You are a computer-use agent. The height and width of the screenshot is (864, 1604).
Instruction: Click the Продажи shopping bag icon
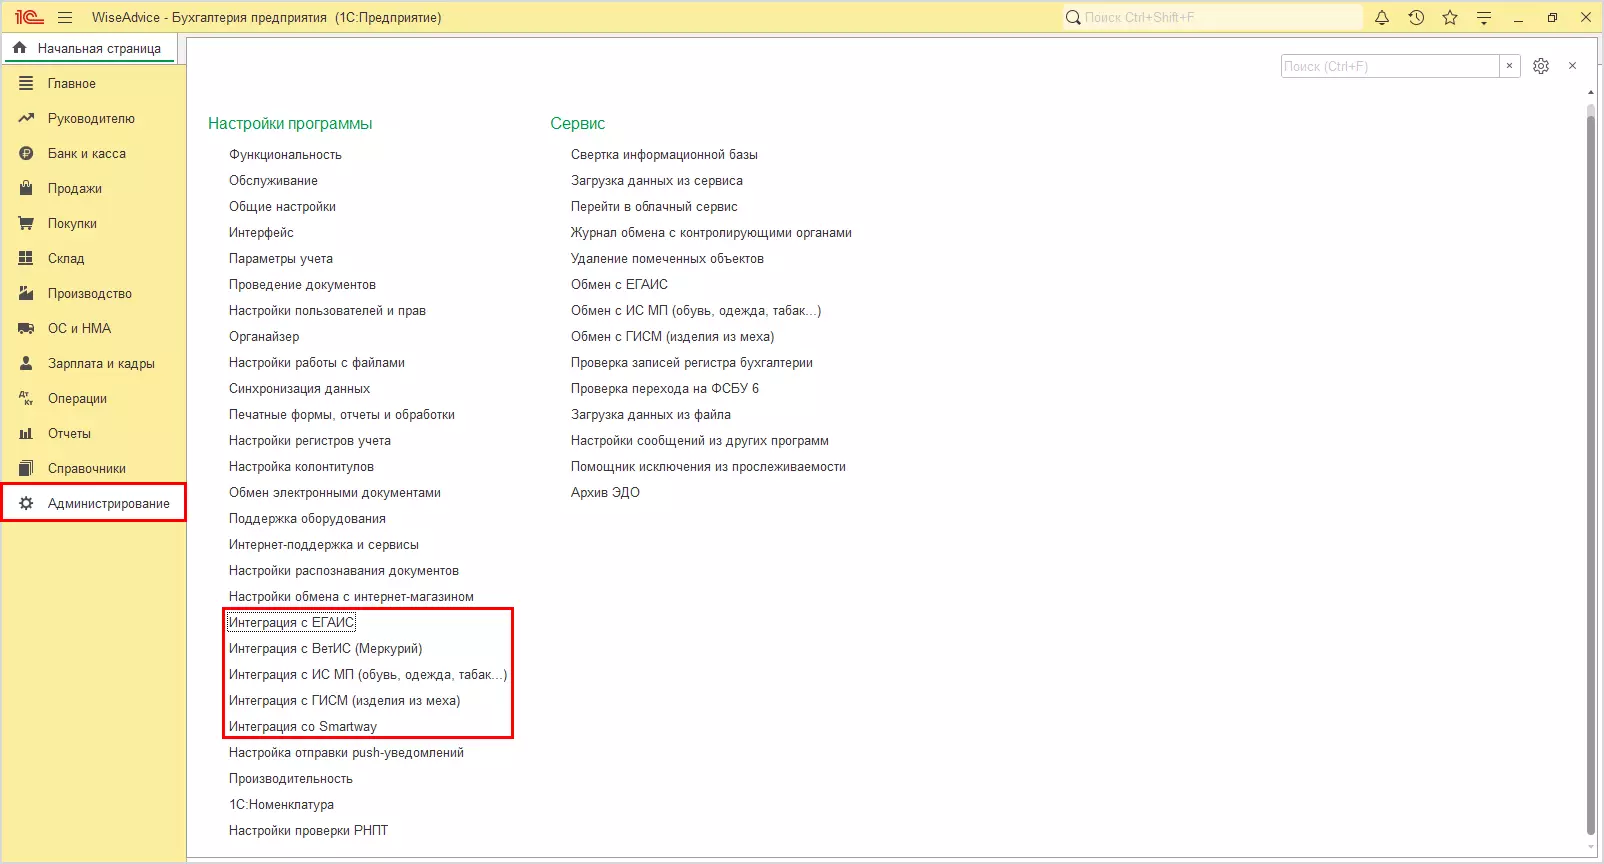click(26, 189)
